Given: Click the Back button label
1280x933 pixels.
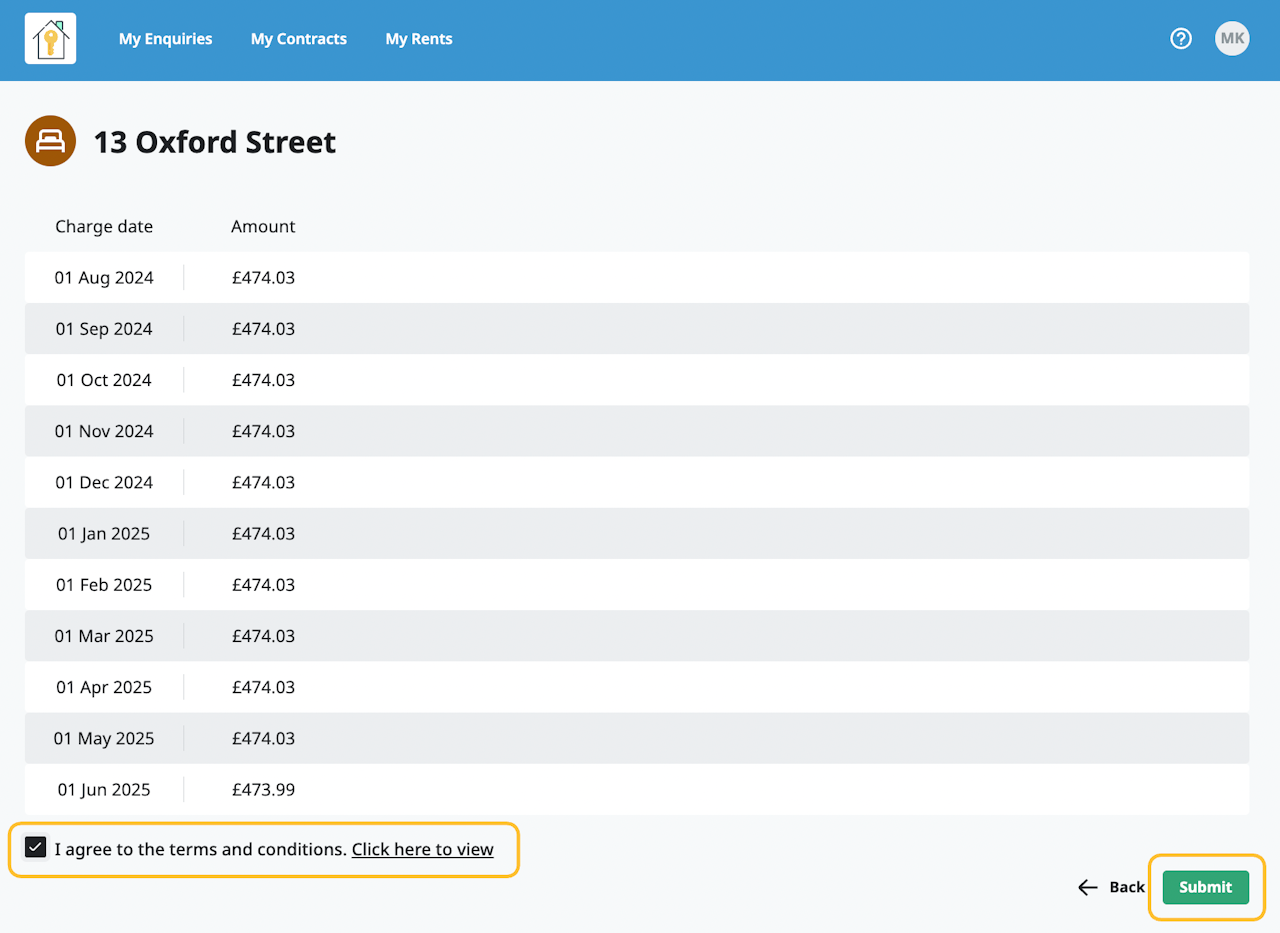Looking at the screenshot, I should pyautogui.click(x=1127, y=887).
